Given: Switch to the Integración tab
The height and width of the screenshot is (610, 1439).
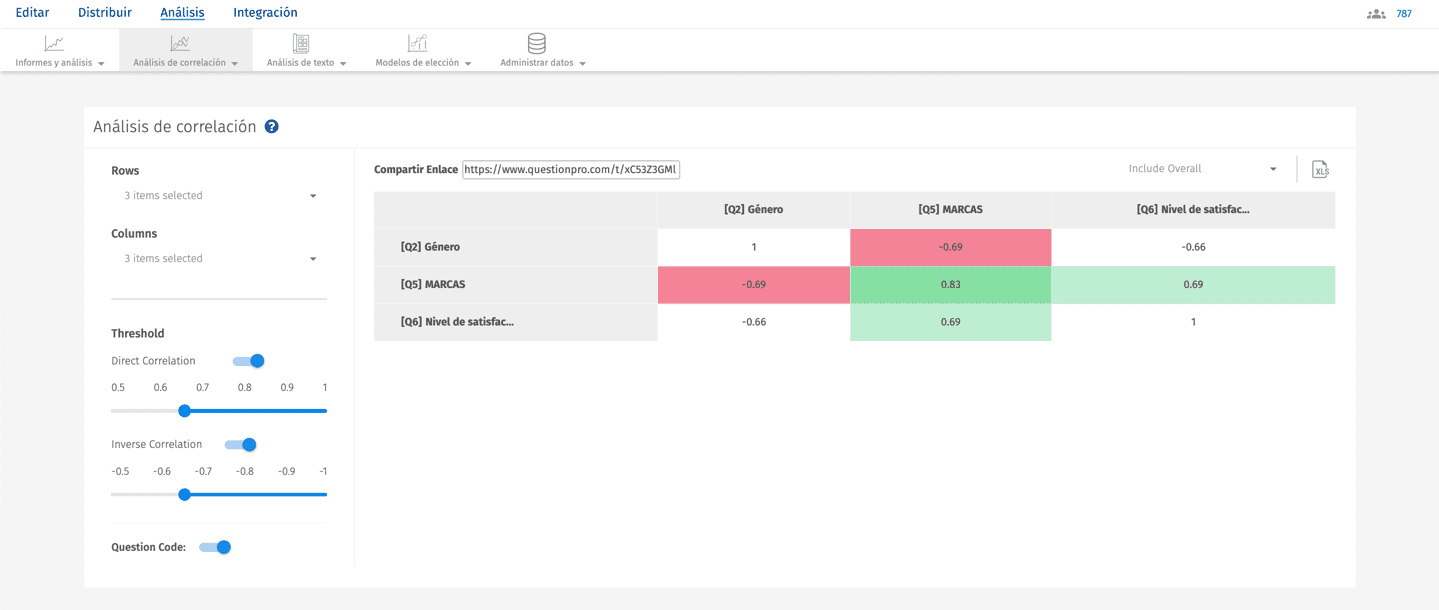Looking at the screenshot, I should pos(265,13).
